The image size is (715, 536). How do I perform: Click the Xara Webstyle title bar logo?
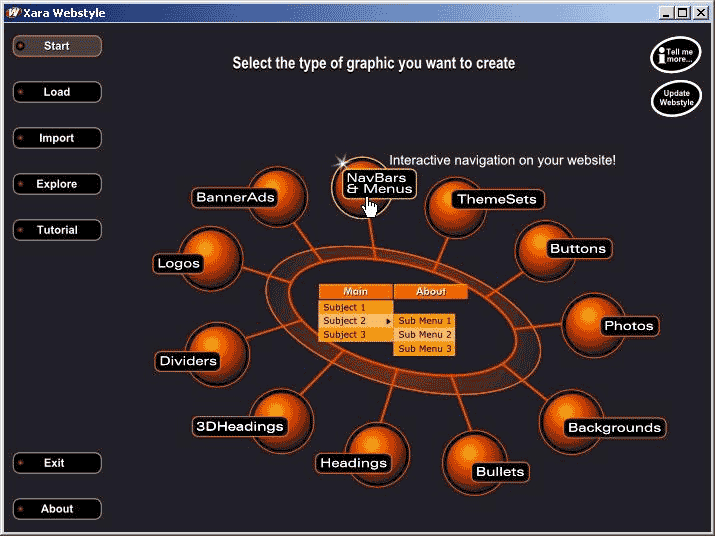click(x=13, y=12)
